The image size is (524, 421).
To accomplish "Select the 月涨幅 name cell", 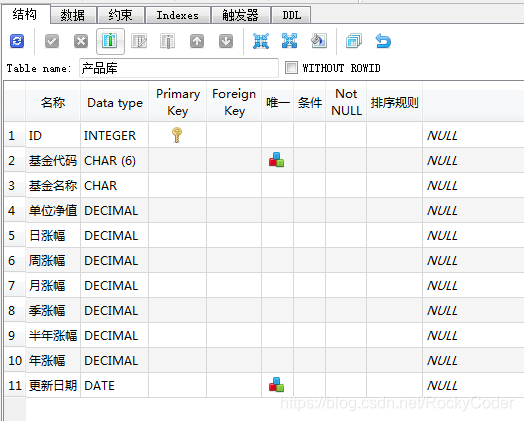I will coord(53,285).
